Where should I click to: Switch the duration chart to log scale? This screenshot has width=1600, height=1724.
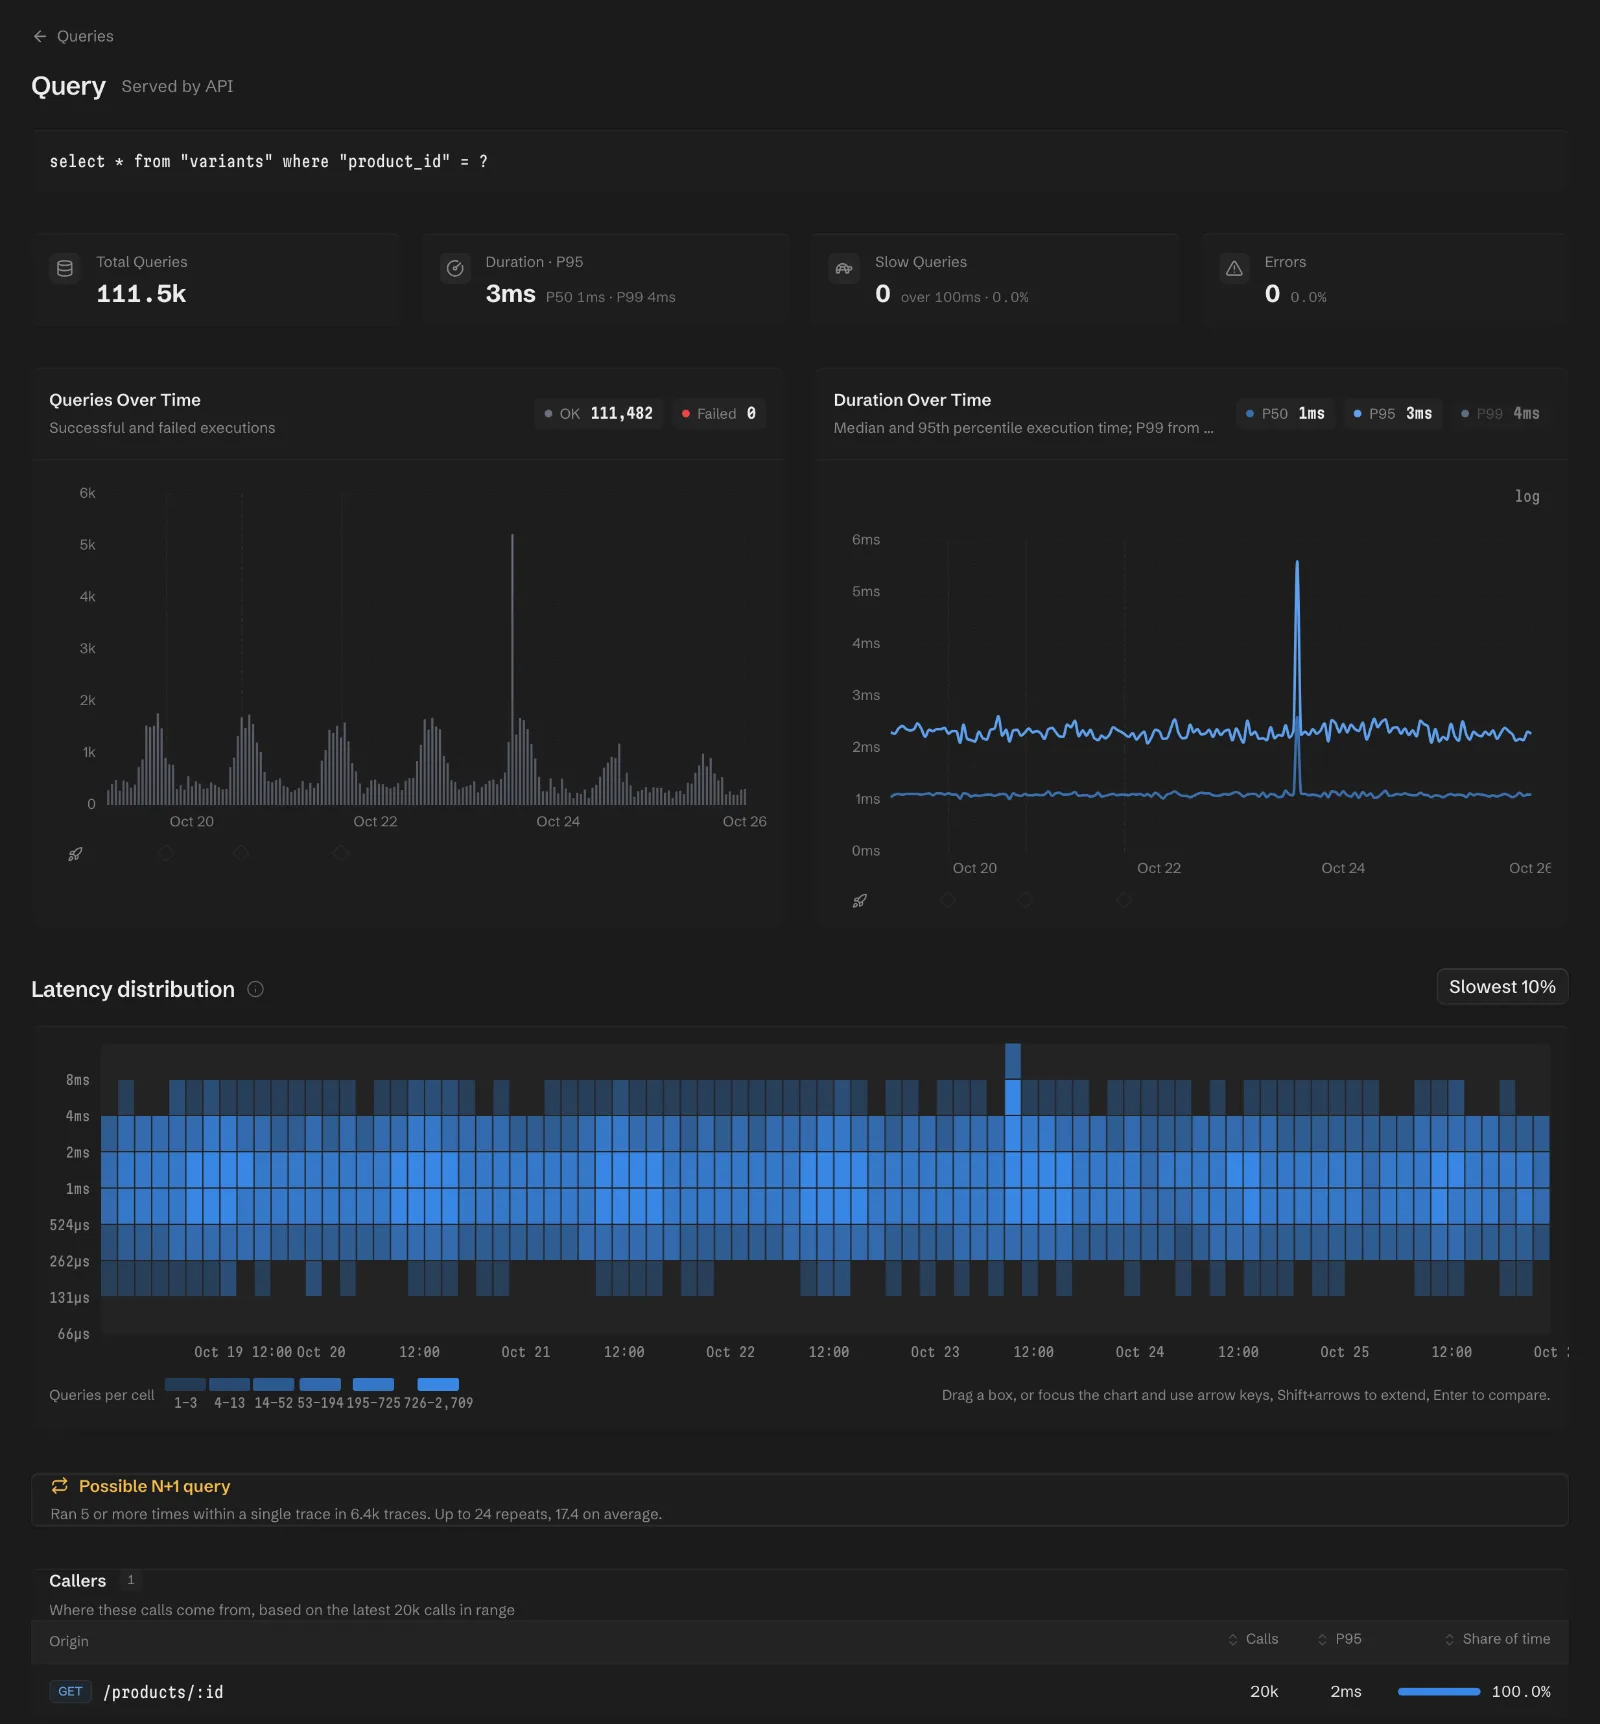point(1527,496)
